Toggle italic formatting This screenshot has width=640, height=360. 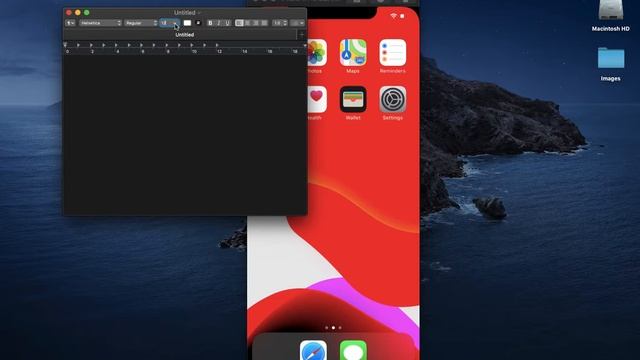219,23
